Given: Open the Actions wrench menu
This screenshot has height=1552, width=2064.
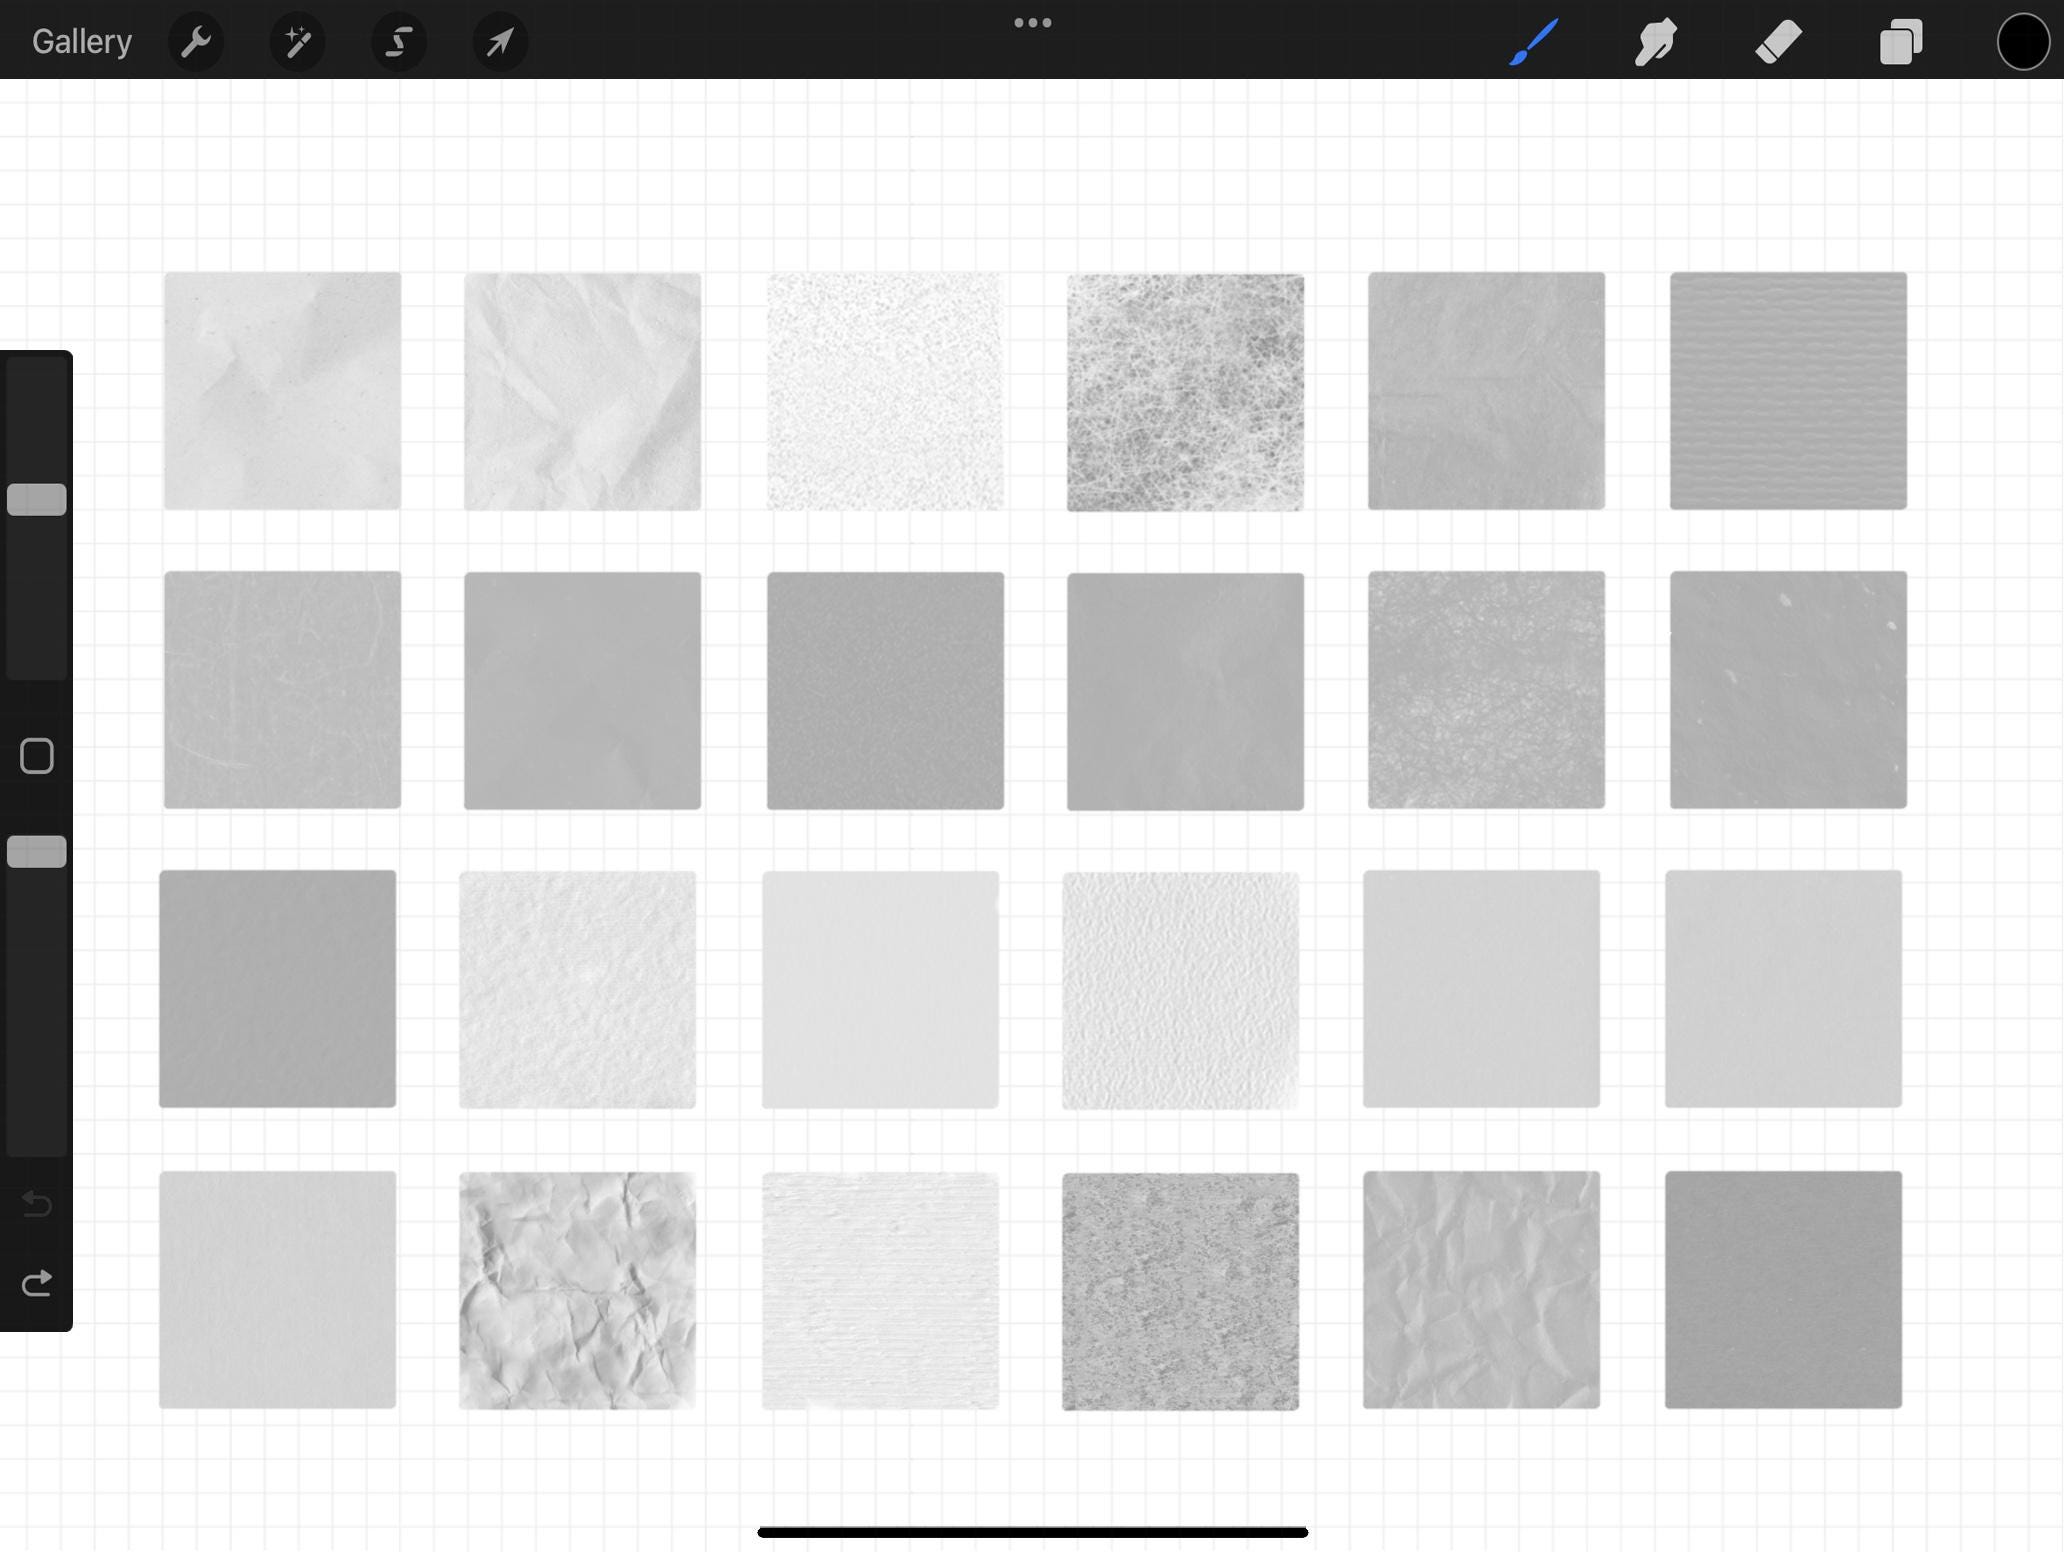Looking at the screenshot, I should (x=196, y=42).
